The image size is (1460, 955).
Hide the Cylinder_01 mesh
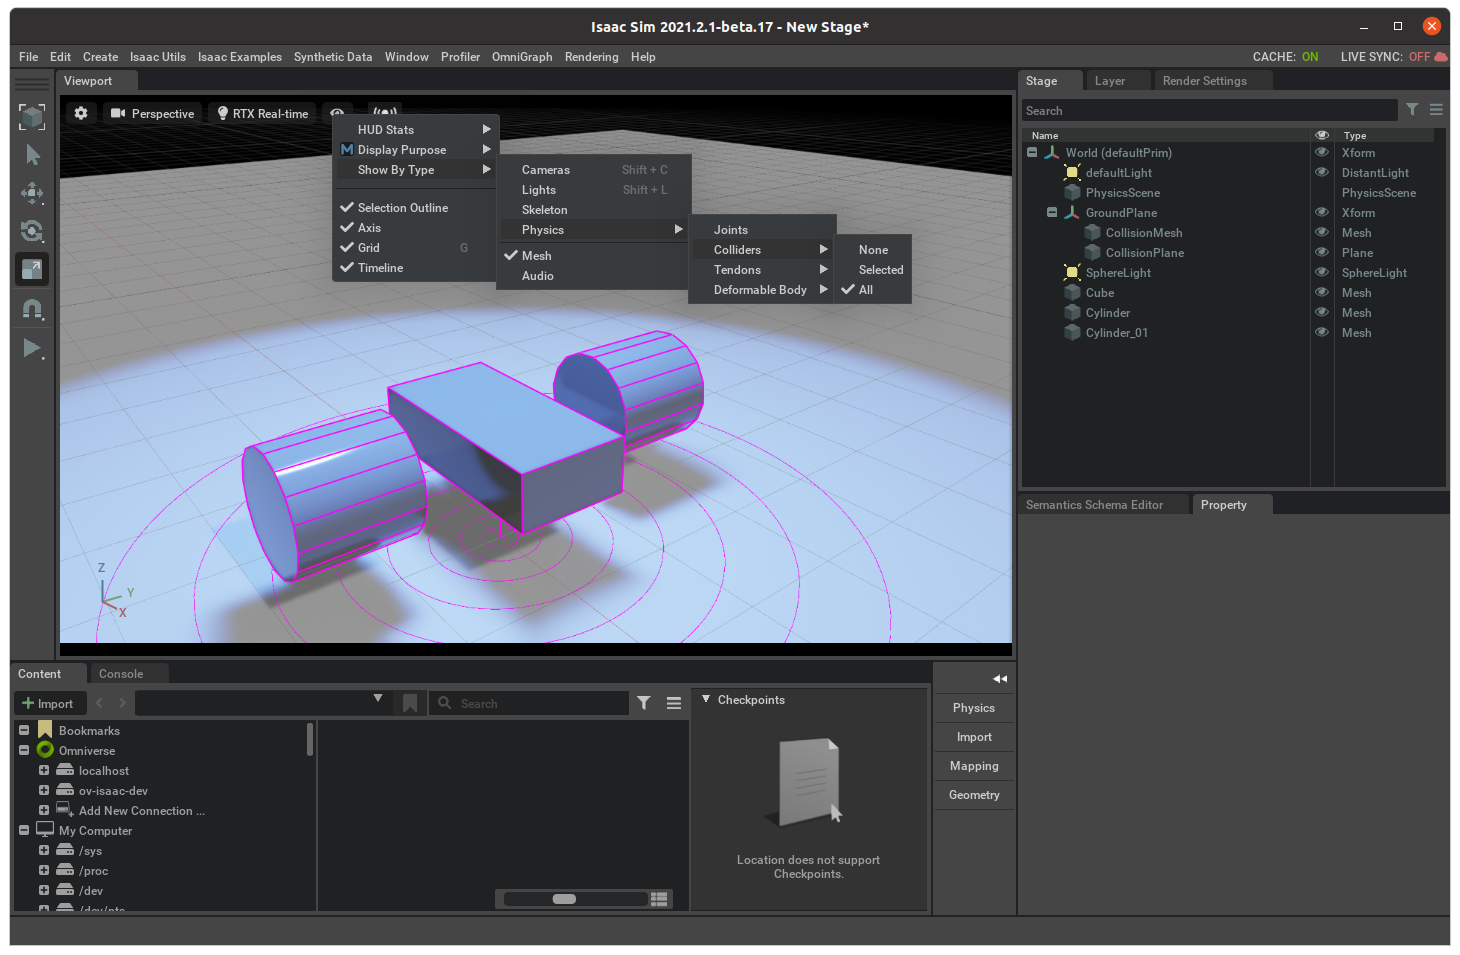(x=1322, y=332)
